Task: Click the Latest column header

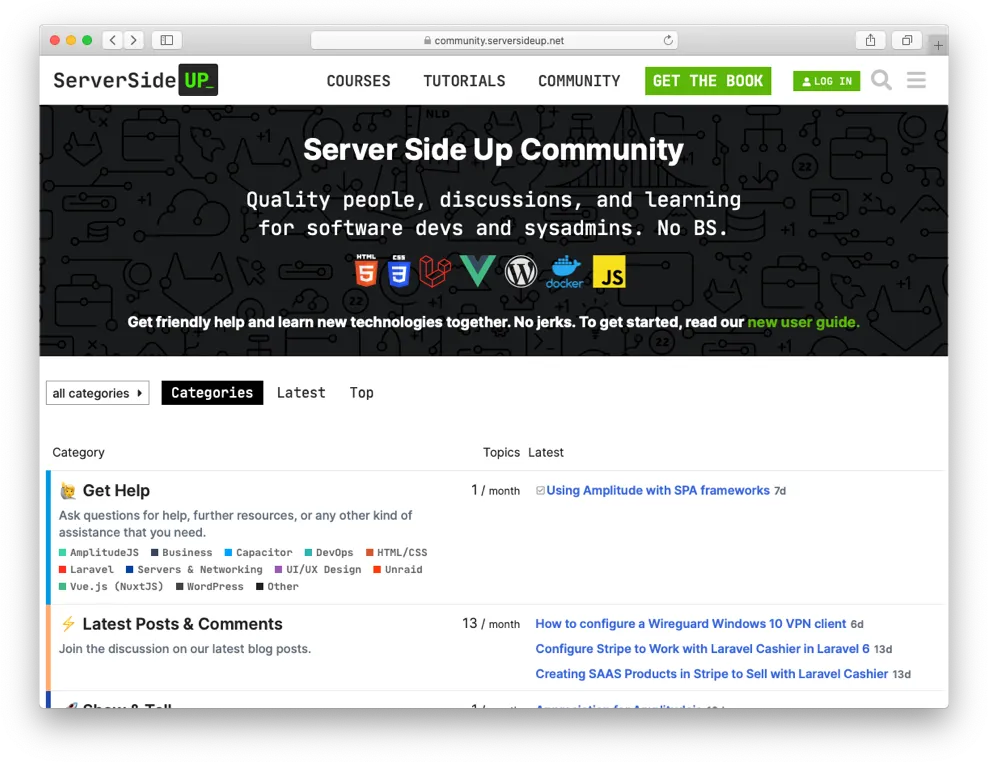Action: click(x=546, y=453)
